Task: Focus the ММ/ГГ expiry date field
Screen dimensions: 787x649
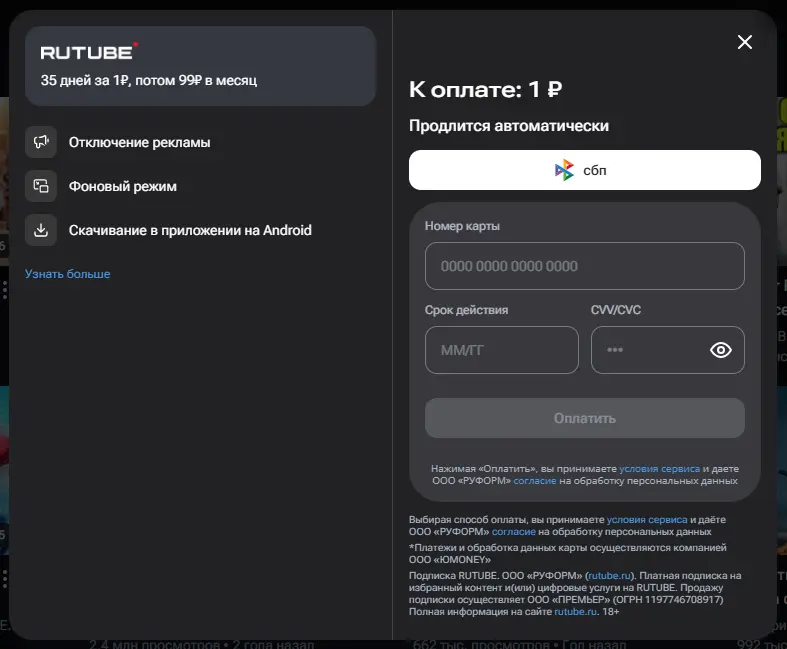Action: (502, 350)
